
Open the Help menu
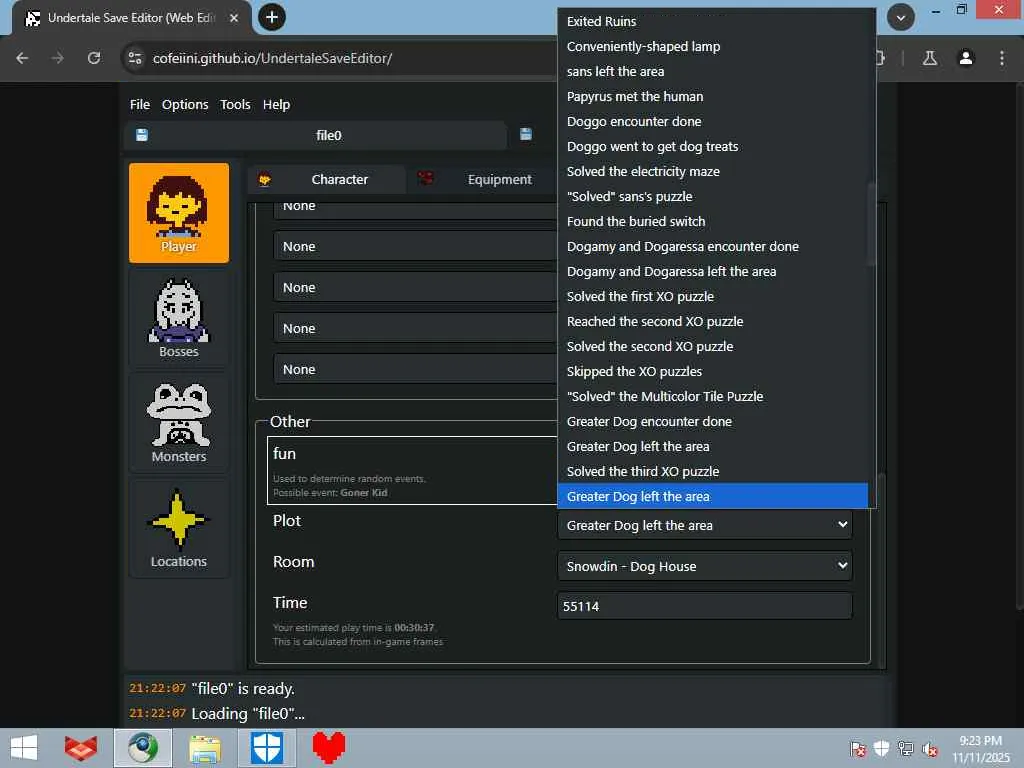click(x=276, y=104)
